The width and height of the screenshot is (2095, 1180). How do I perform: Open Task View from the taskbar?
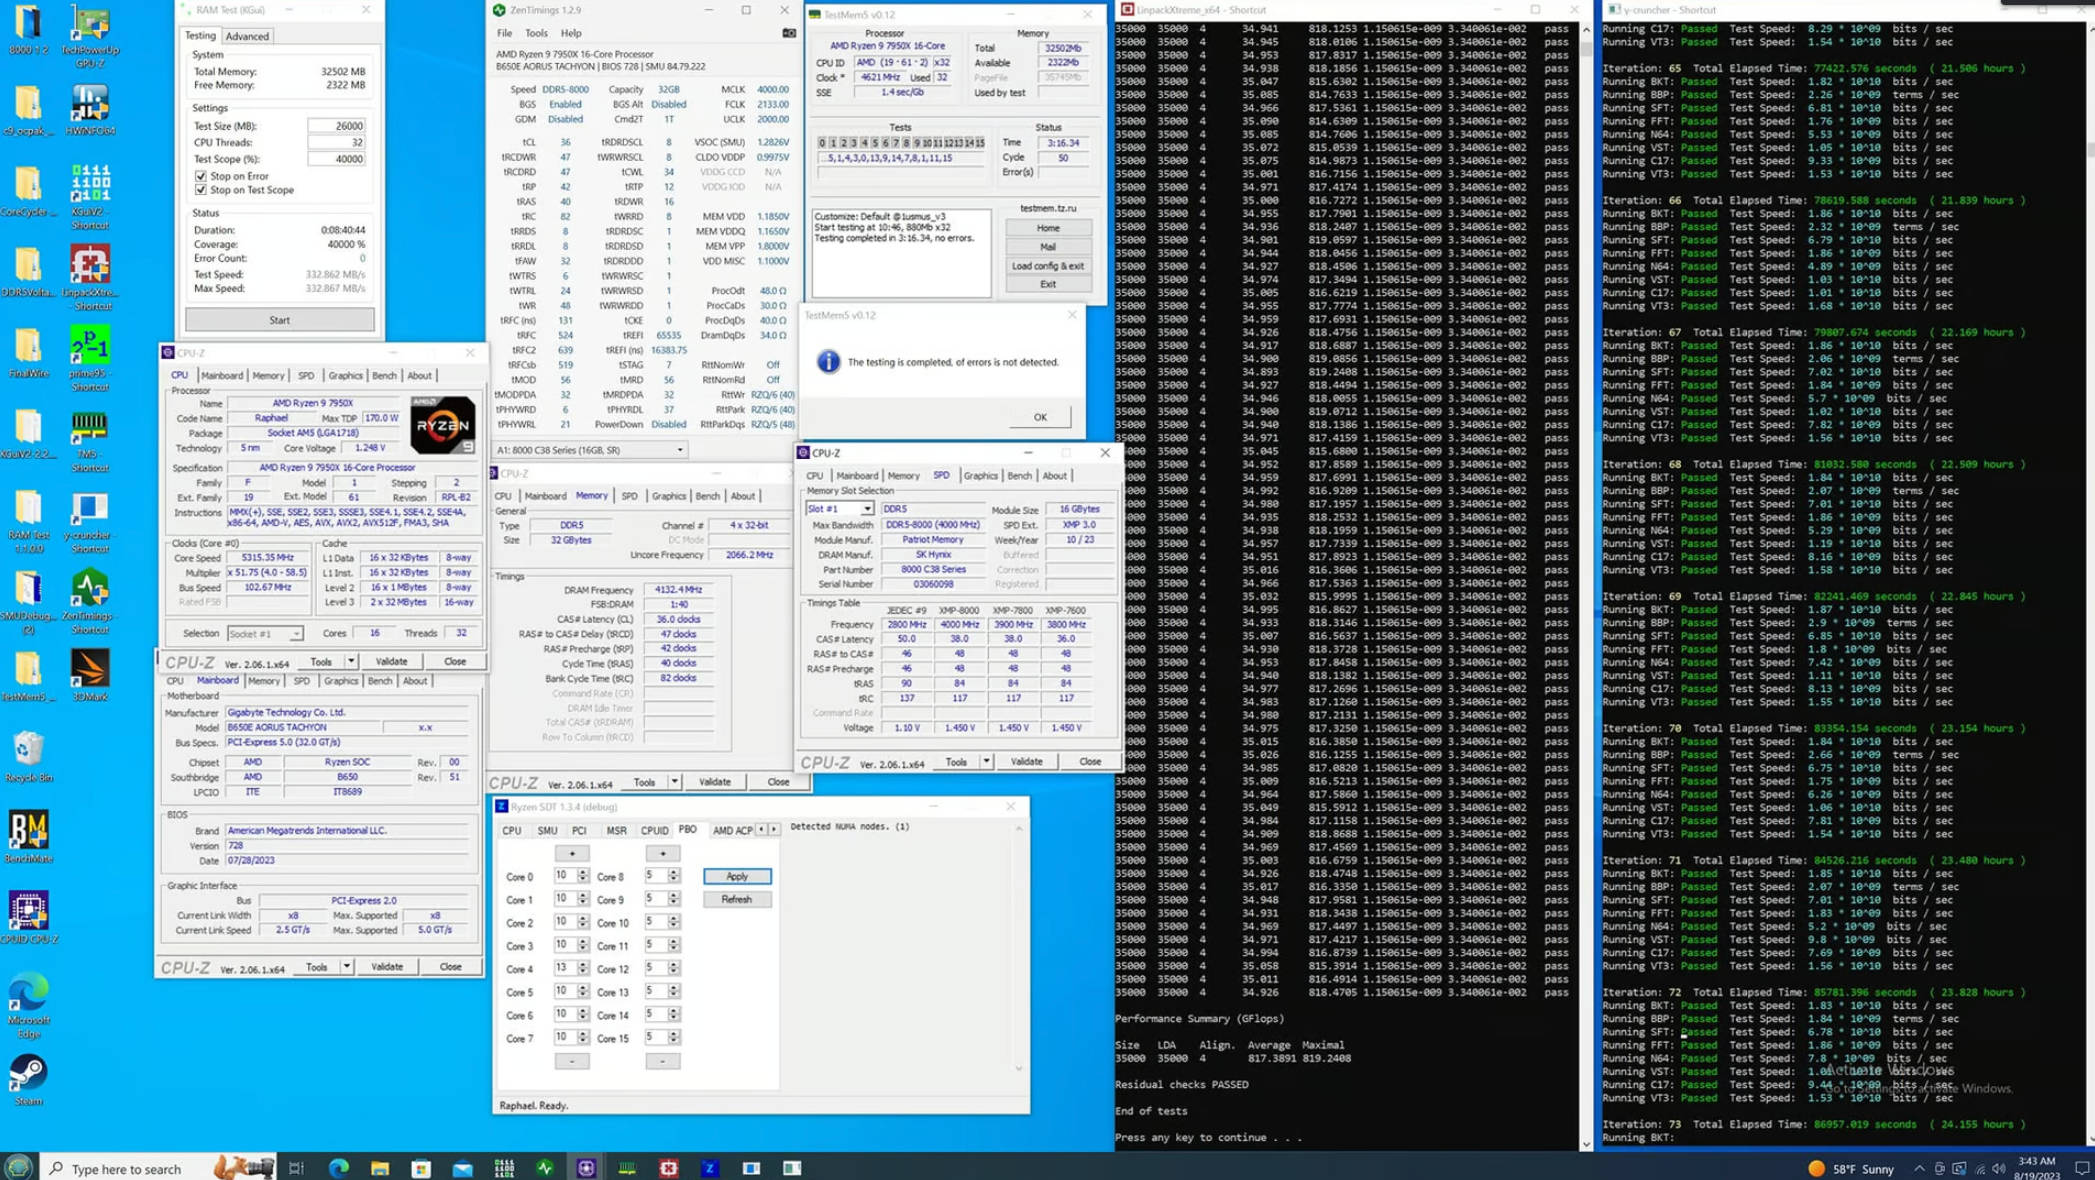tap(296, 1167)
